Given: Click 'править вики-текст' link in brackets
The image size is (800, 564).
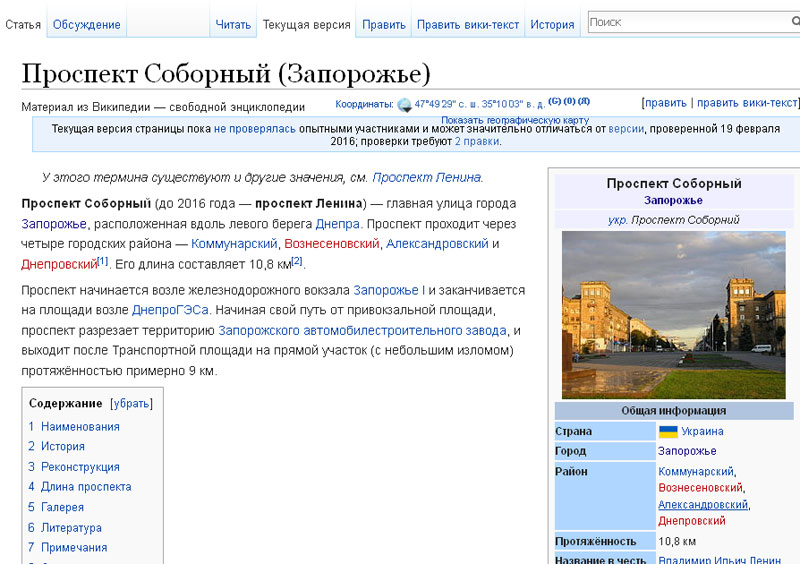Looking at the screenshot, I should click(x=746, y=102).
